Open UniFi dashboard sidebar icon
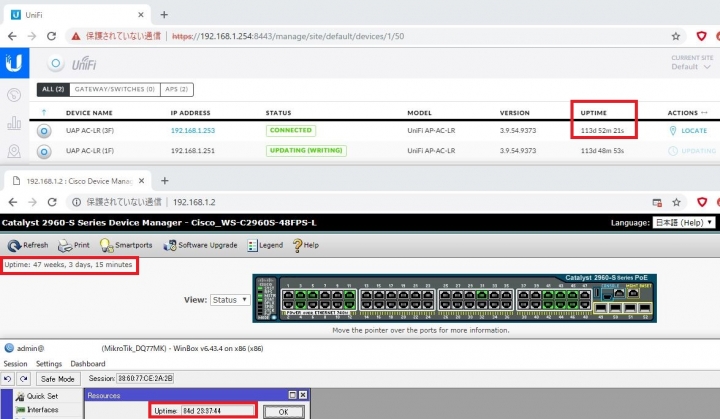 [x=14, y=95]
